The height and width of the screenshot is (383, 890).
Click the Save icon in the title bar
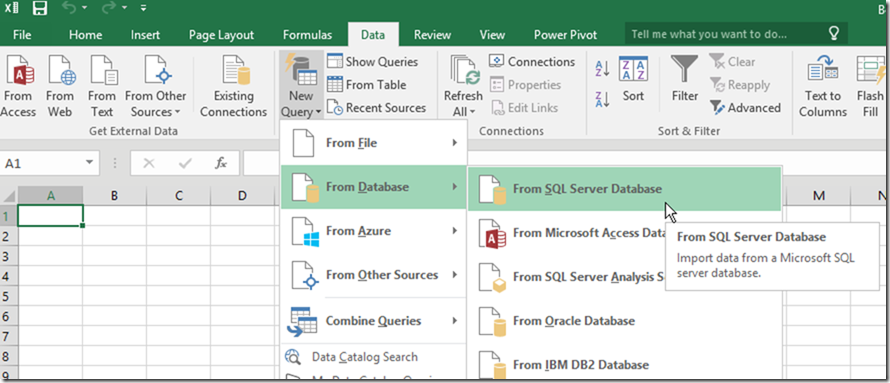(40, 9)
